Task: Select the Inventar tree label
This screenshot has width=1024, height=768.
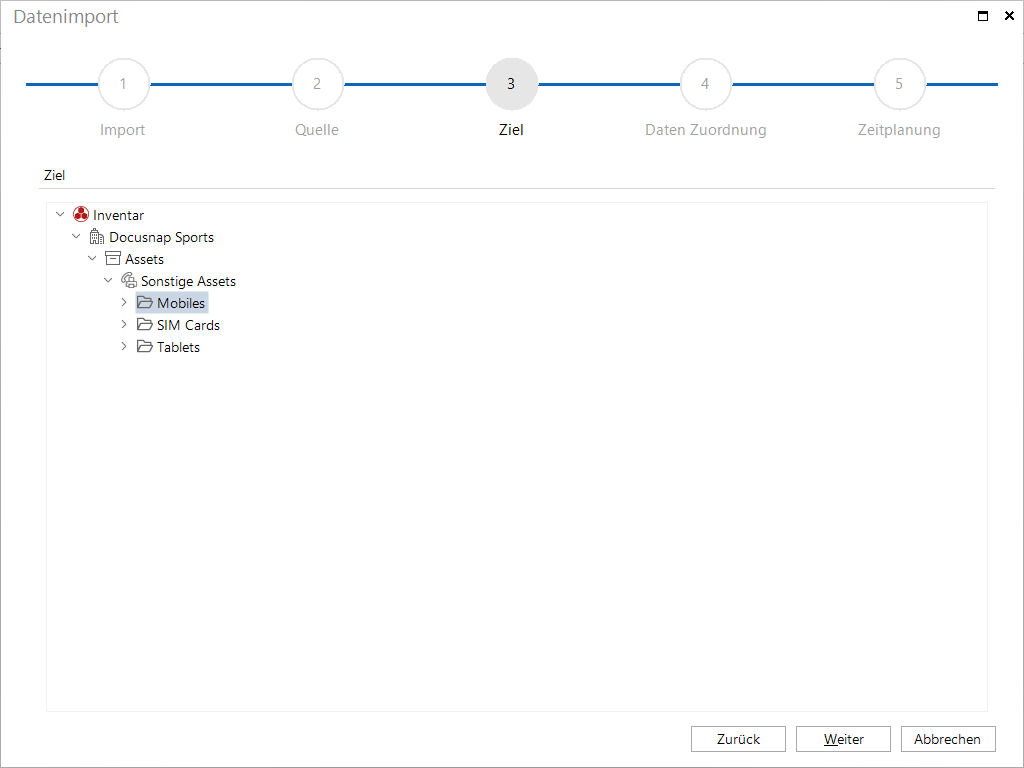Action: (x=118, y=215)
